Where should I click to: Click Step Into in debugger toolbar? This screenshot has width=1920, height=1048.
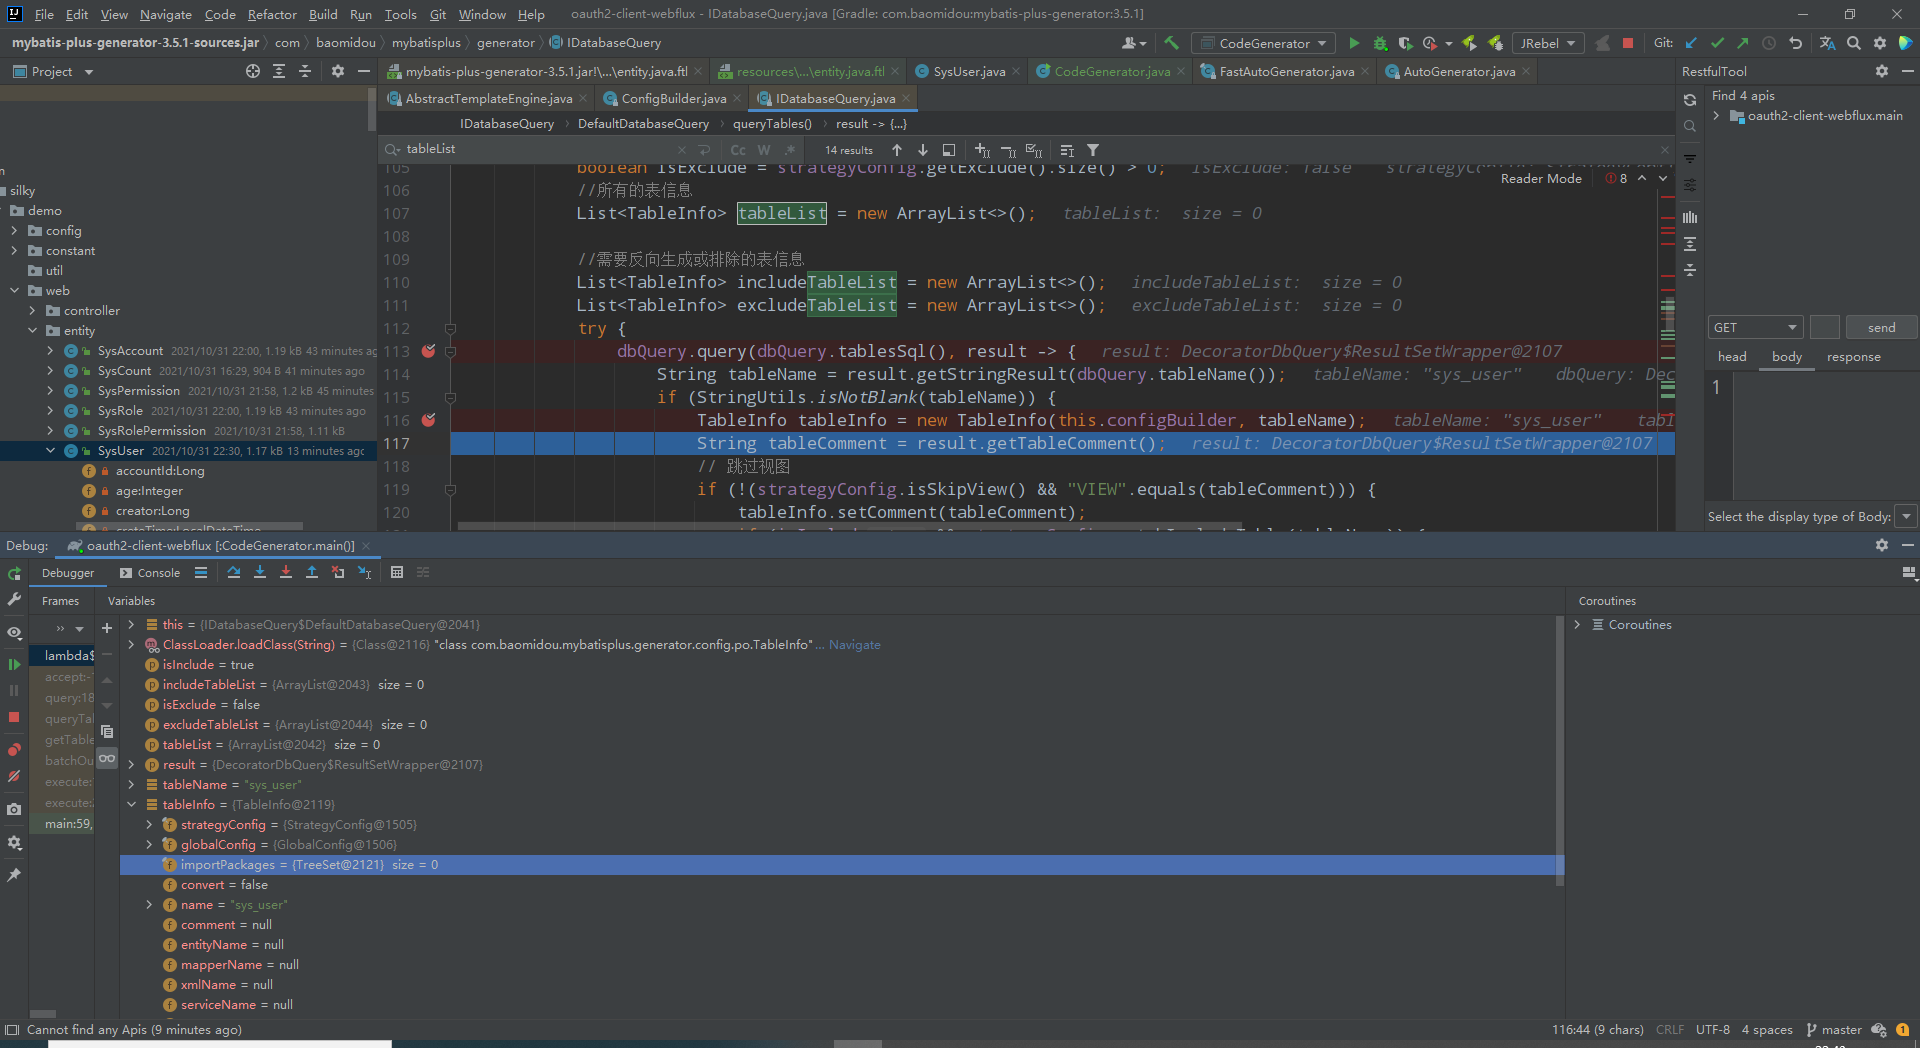(x=260, y=572)
